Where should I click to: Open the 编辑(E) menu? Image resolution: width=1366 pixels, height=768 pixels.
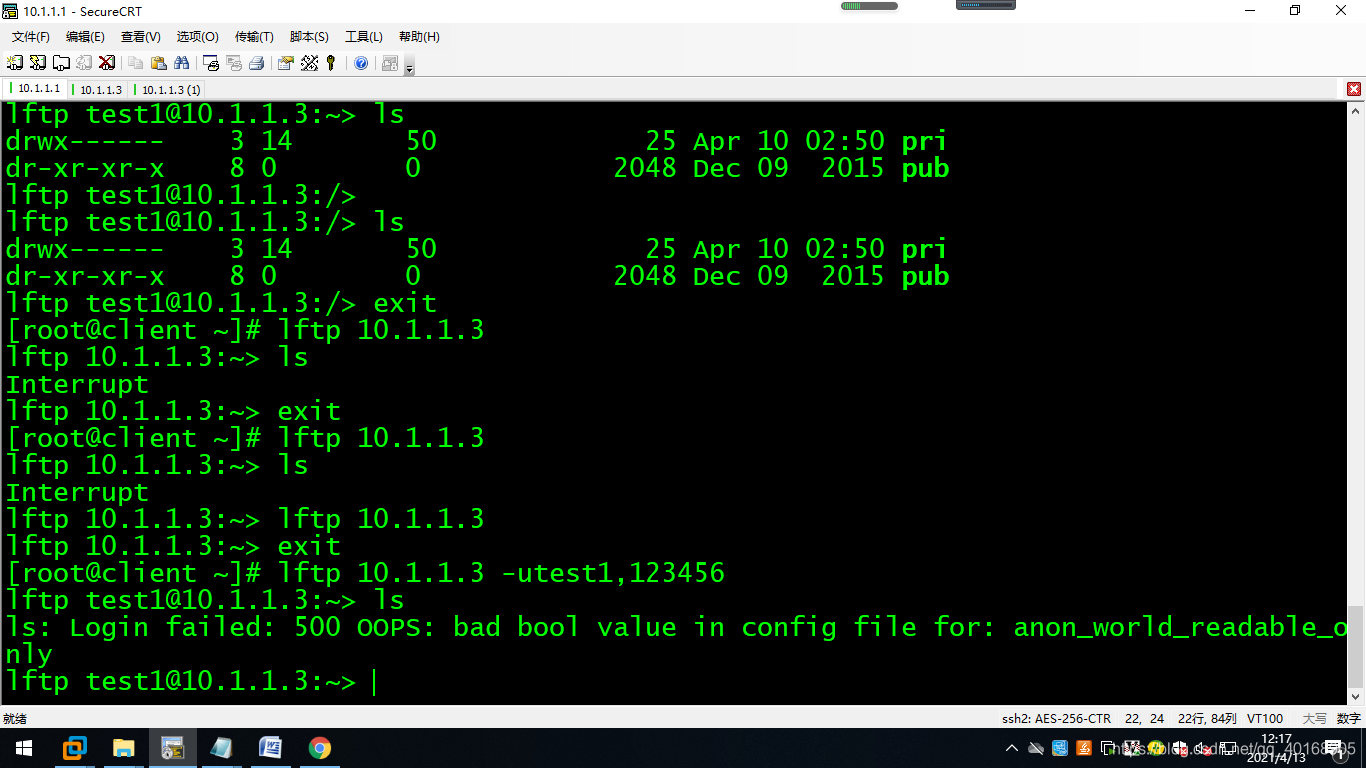tap(85, 37)
